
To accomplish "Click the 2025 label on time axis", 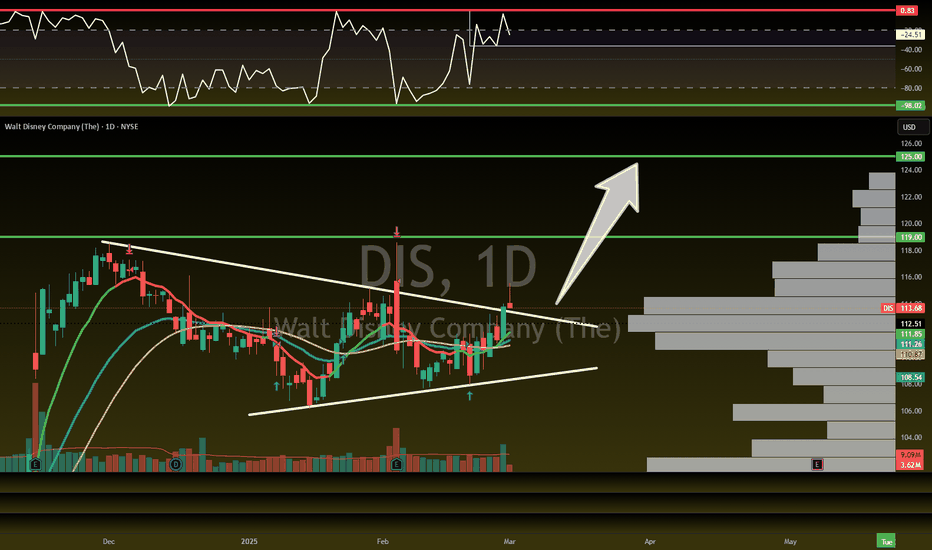I will click(x=249, y=541).
